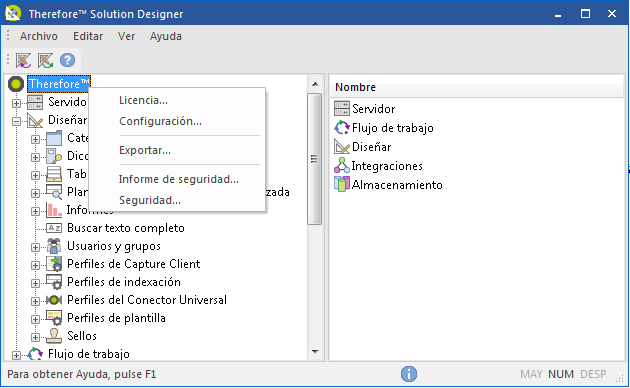Open the blue Help question-mark toolbar icon
This screenshot has height=388, width=630.
(x=68, y=60)
